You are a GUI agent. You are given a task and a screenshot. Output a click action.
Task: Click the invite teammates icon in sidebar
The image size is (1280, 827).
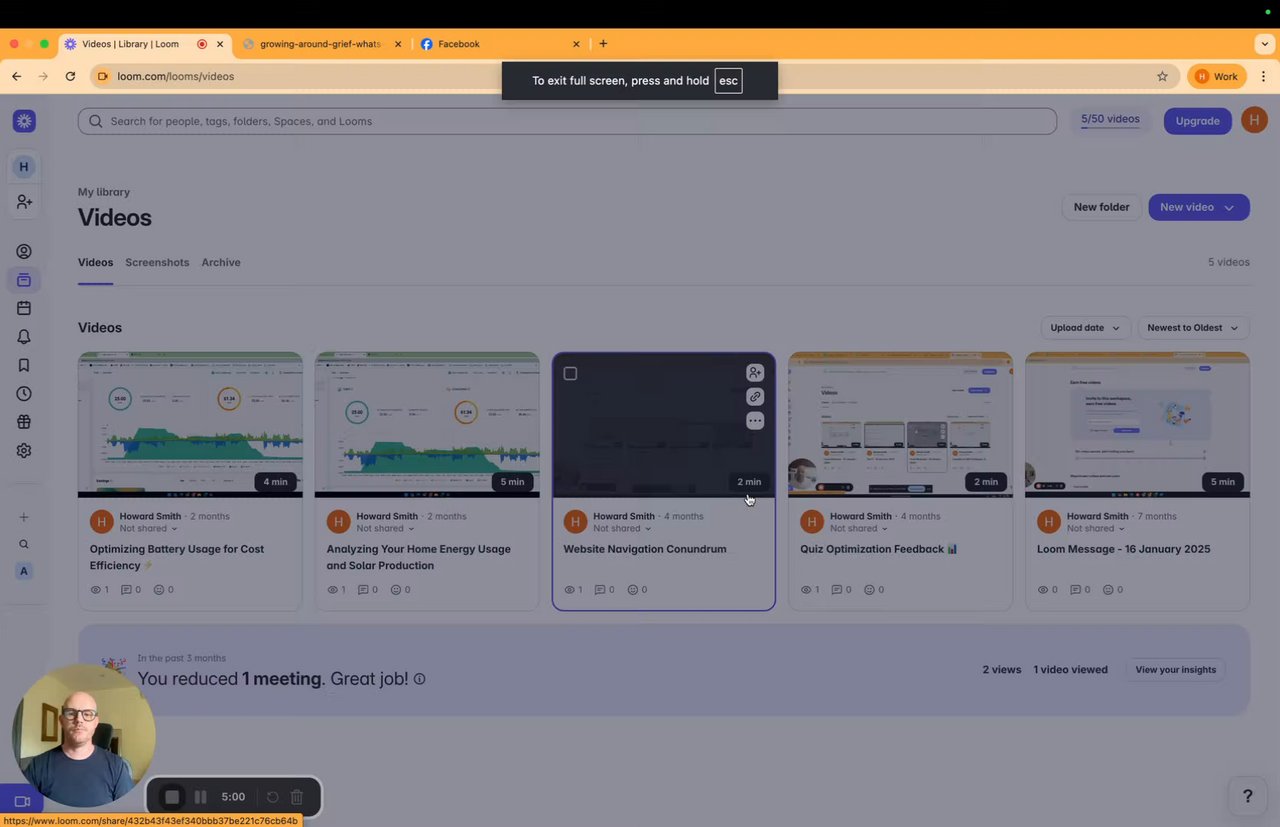(24, 202)
